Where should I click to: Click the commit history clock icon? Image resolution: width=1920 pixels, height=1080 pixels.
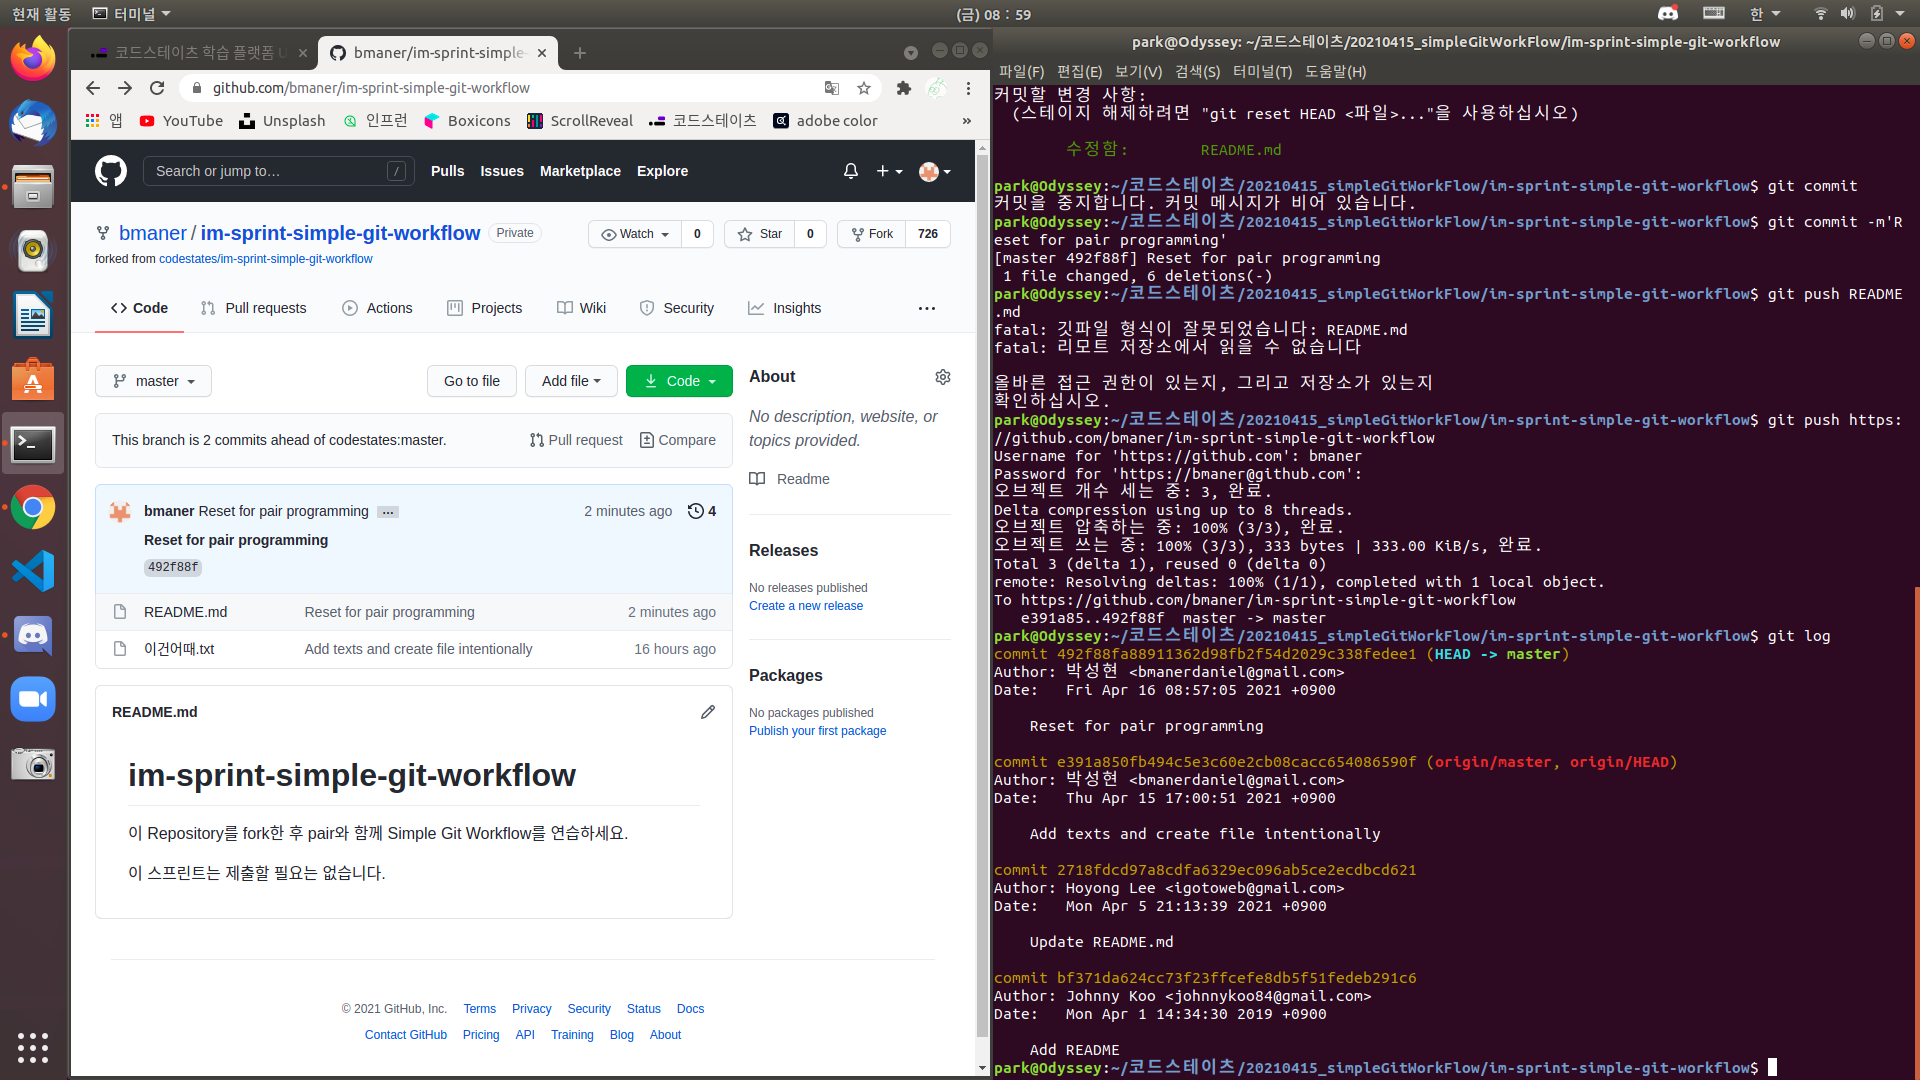pos(696,511)
